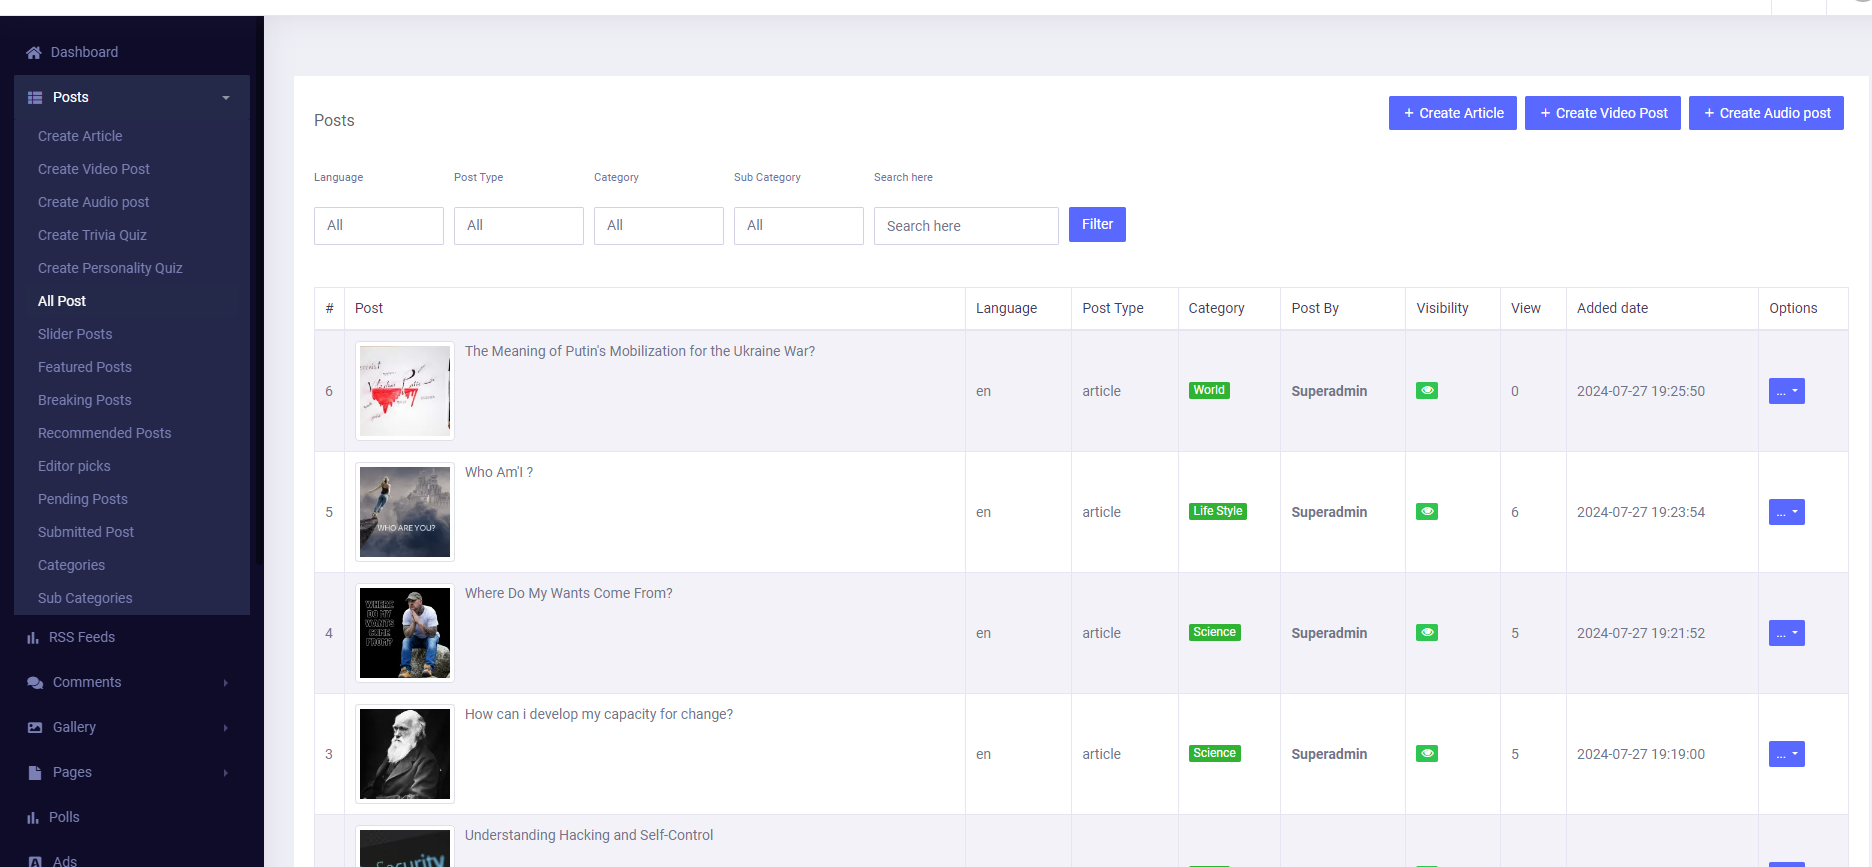Click the Dashboard home icon
The height and width of the screenshot is (867, 1872).
(34, 53)
